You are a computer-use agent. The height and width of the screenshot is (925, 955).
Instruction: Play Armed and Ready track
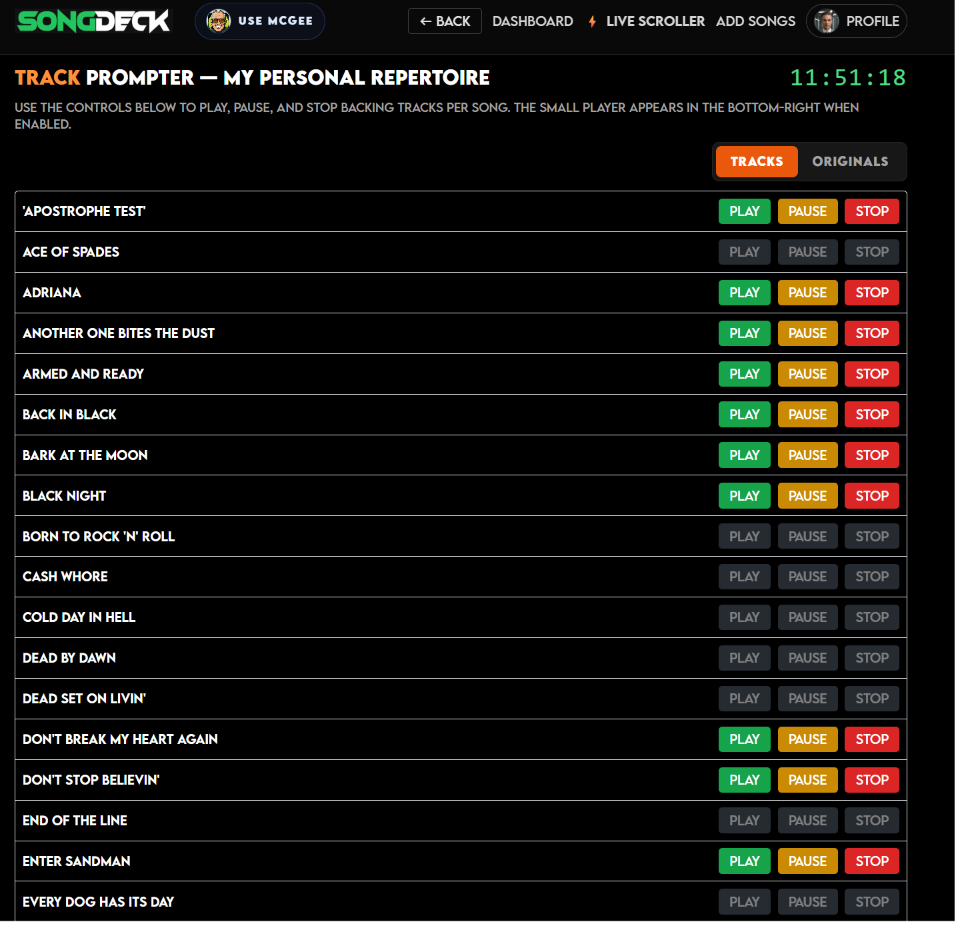744,374
